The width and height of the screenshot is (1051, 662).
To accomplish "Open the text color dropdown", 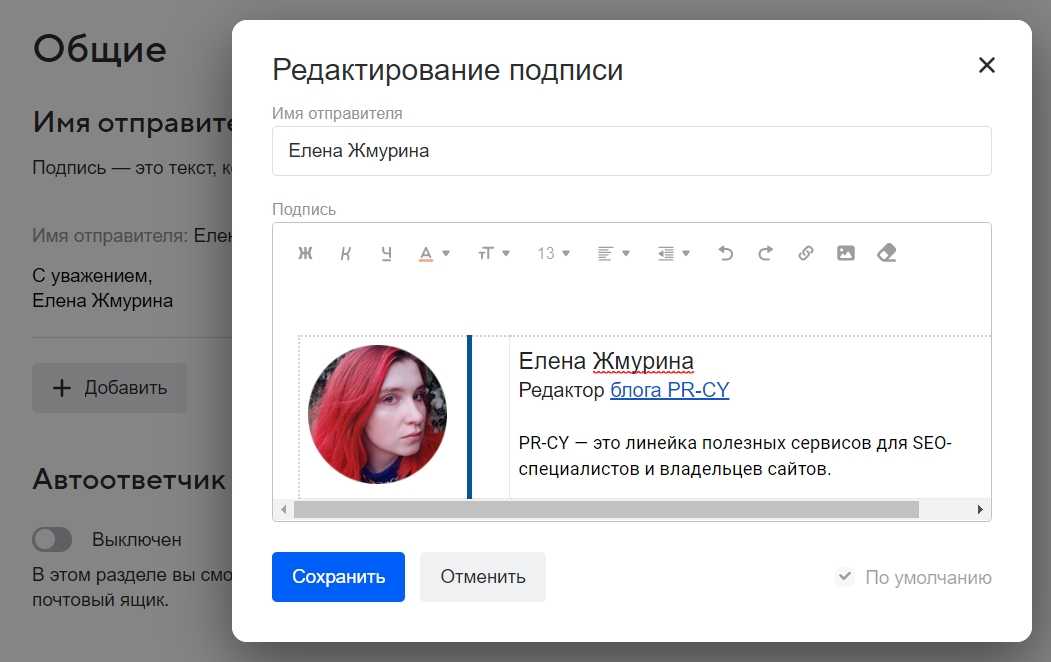I will pyautogui.click(x=433, y=254).
